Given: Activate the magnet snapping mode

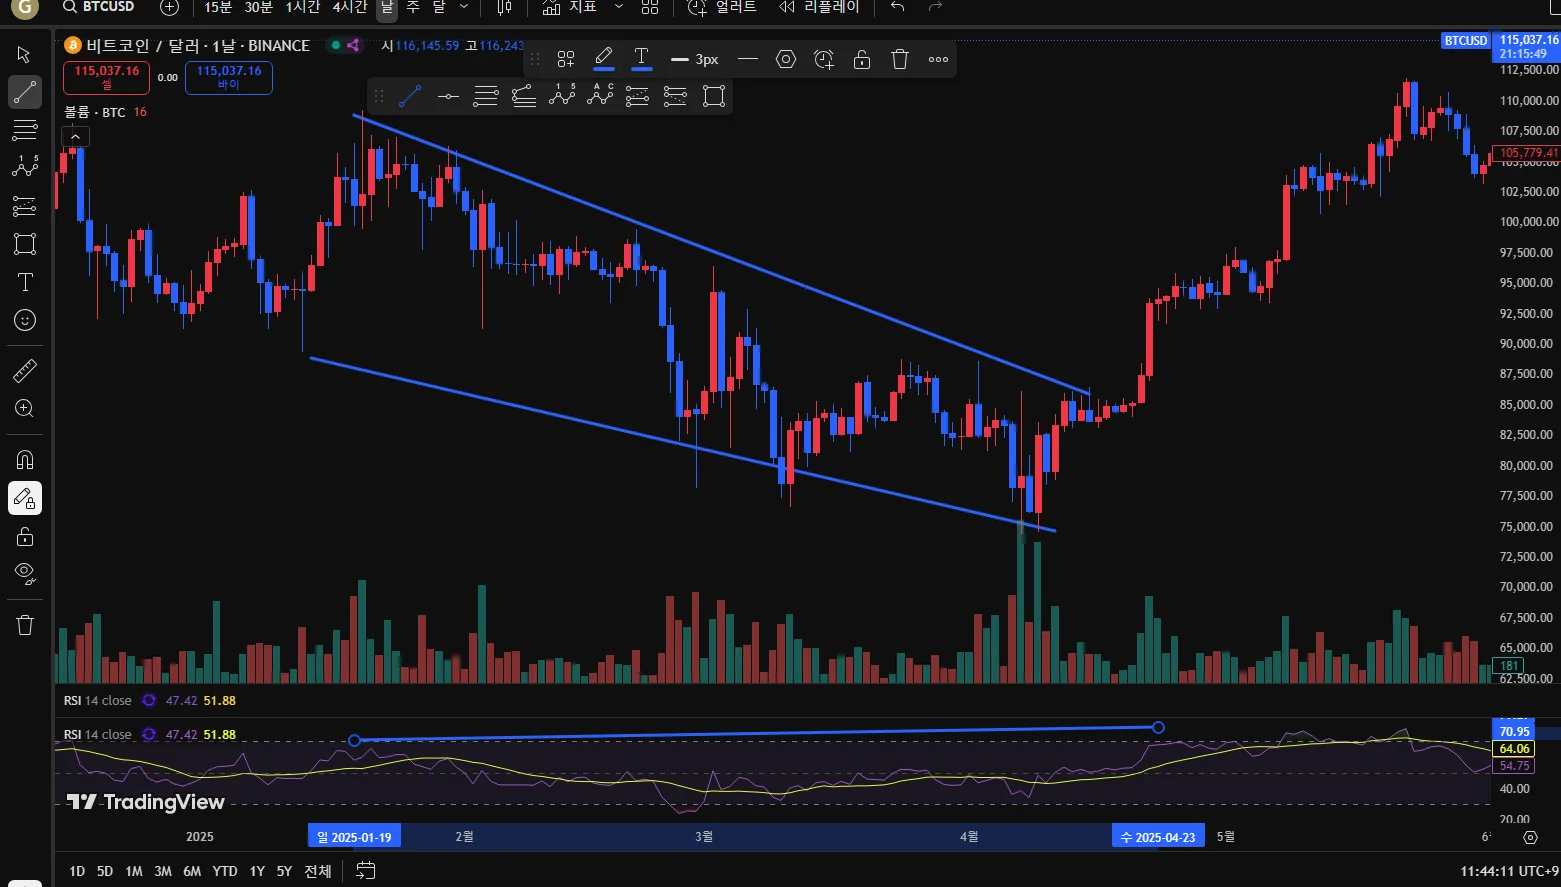Looking at the screenshot, I should pyautogui.click(x=25, y=459).
